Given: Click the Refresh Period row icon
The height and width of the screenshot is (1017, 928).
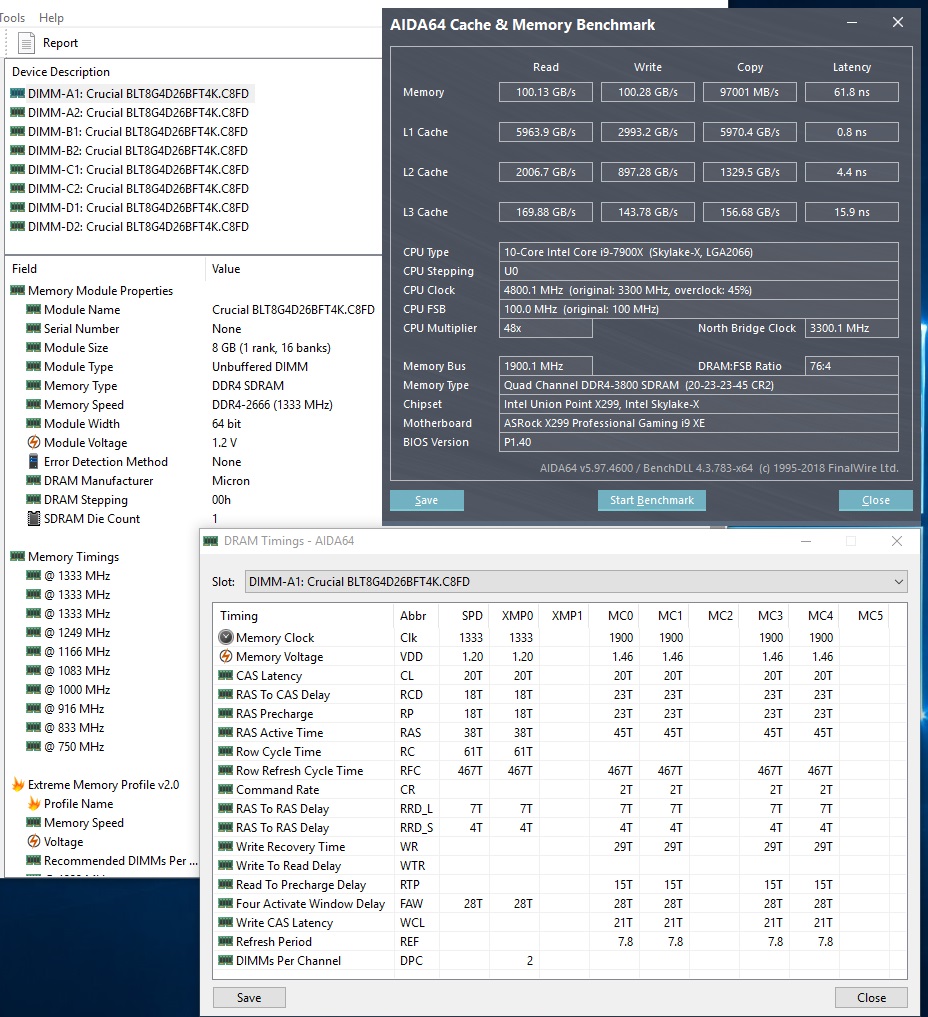Looking at the screenshot, I should click(x=226, y=941).
